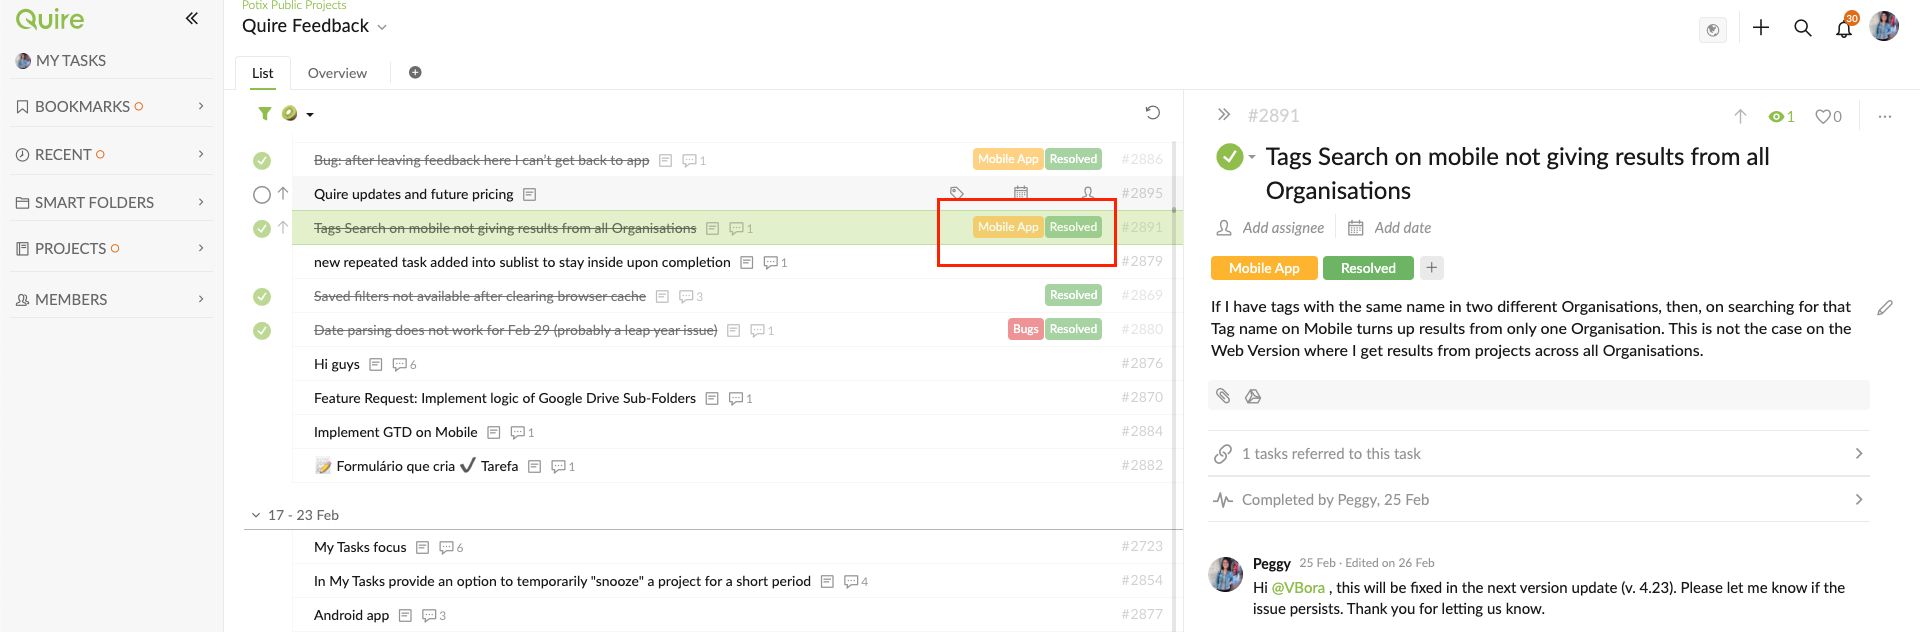Open the status dropdown arrow beside task check
The height and width of the screenshot is (632, 1920).
click(1252, 157)
